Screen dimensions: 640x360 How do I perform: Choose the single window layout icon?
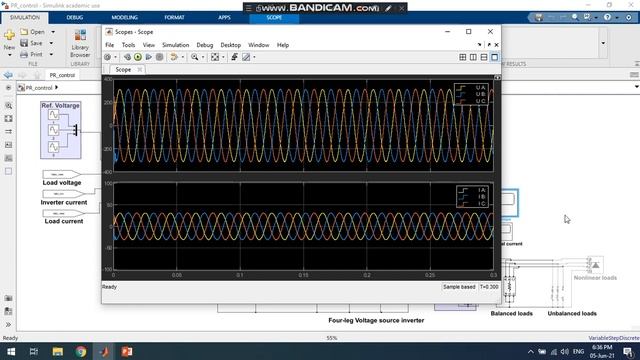pos(494,57)
